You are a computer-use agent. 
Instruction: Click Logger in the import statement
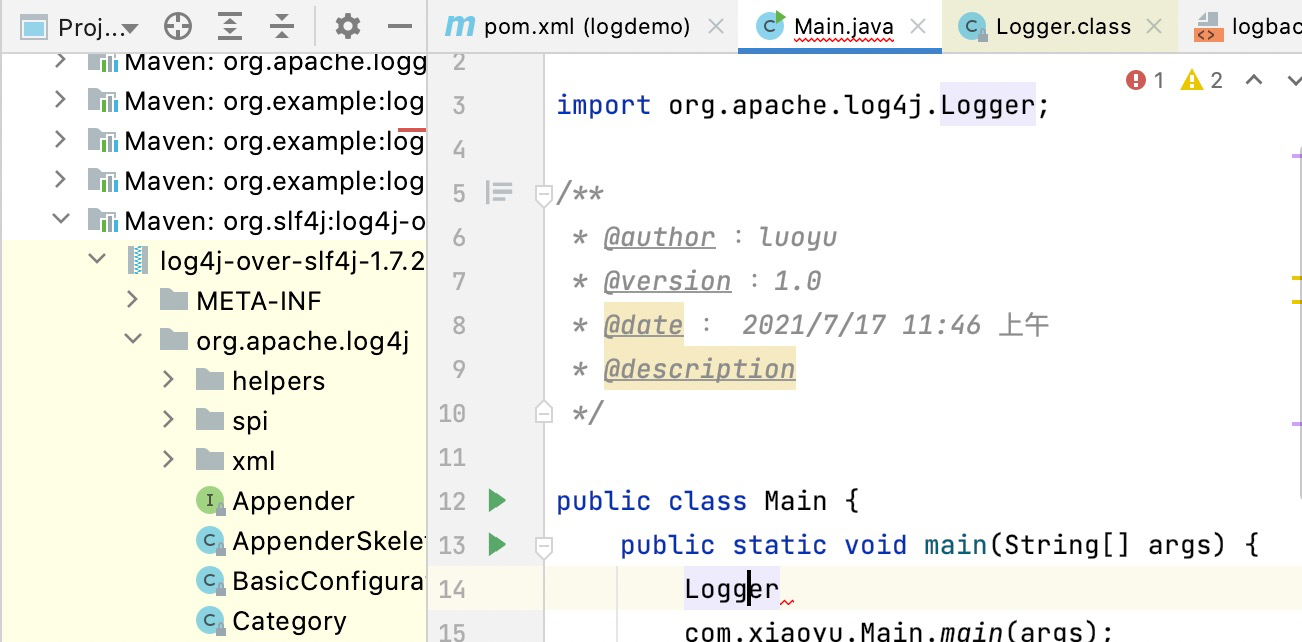coord(988,105)
